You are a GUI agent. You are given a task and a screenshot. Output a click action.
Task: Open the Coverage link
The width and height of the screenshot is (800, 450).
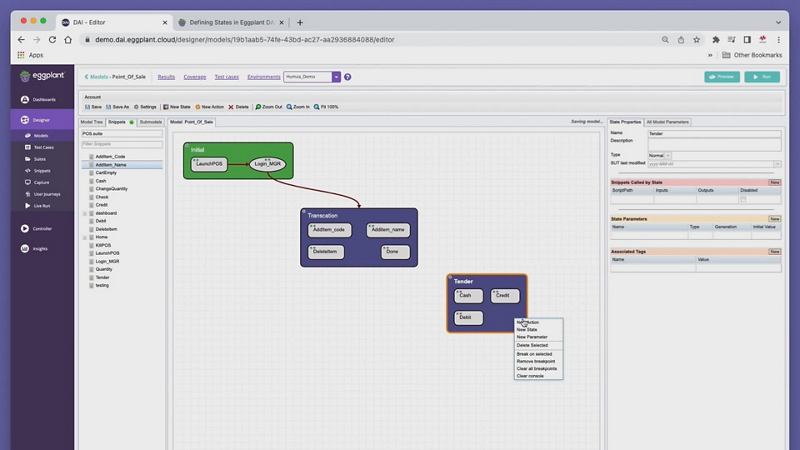[x=195, y=77]
